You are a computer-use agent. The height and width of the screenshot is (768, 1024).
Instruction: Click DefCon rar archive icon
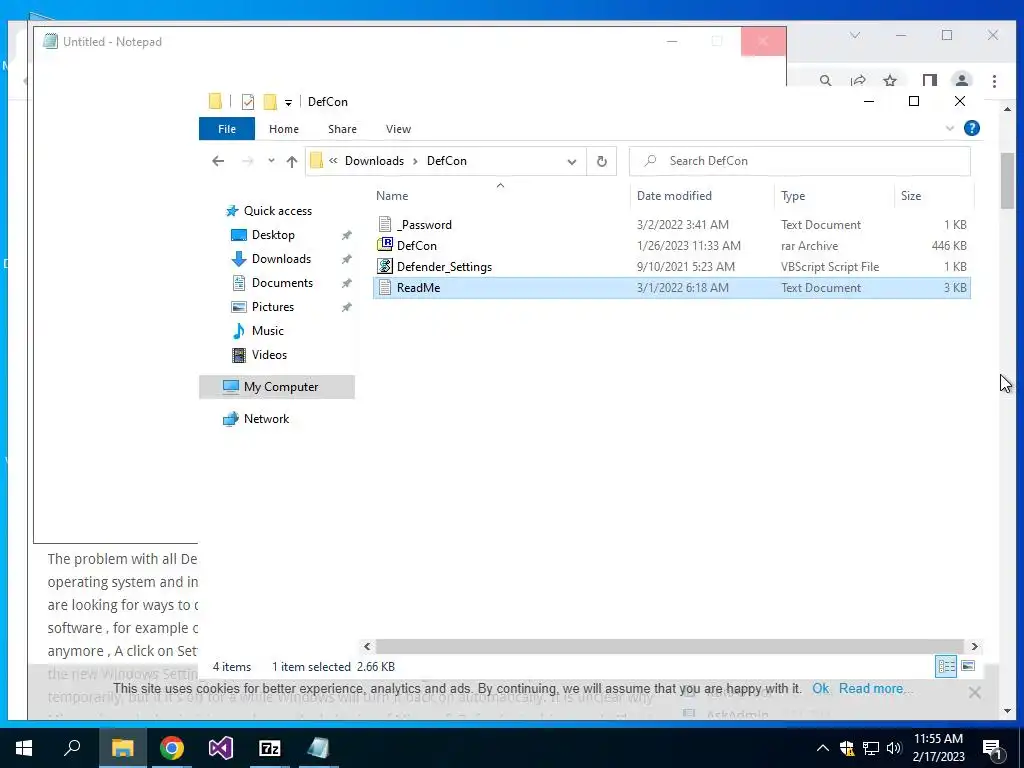(385, 245)
